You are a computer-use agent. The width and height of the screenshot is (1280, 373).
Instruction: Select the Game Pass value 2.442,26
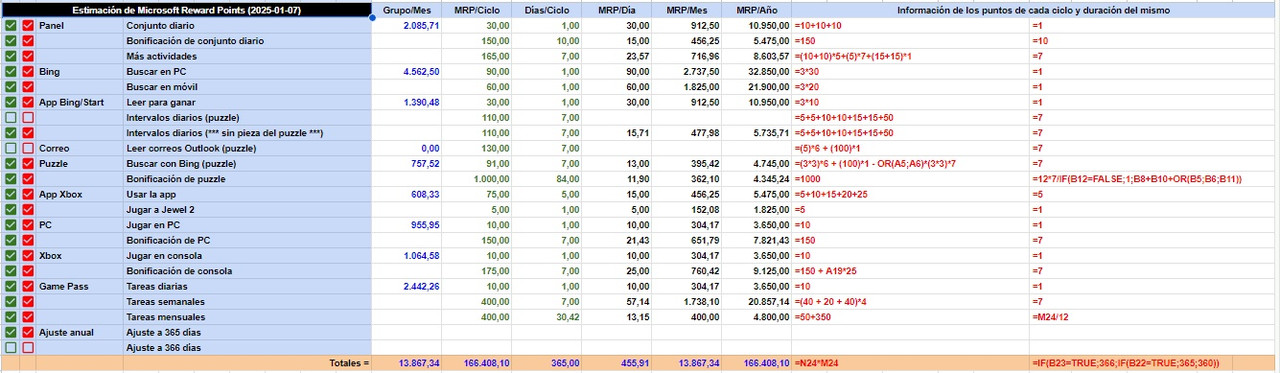pos(407,286)
